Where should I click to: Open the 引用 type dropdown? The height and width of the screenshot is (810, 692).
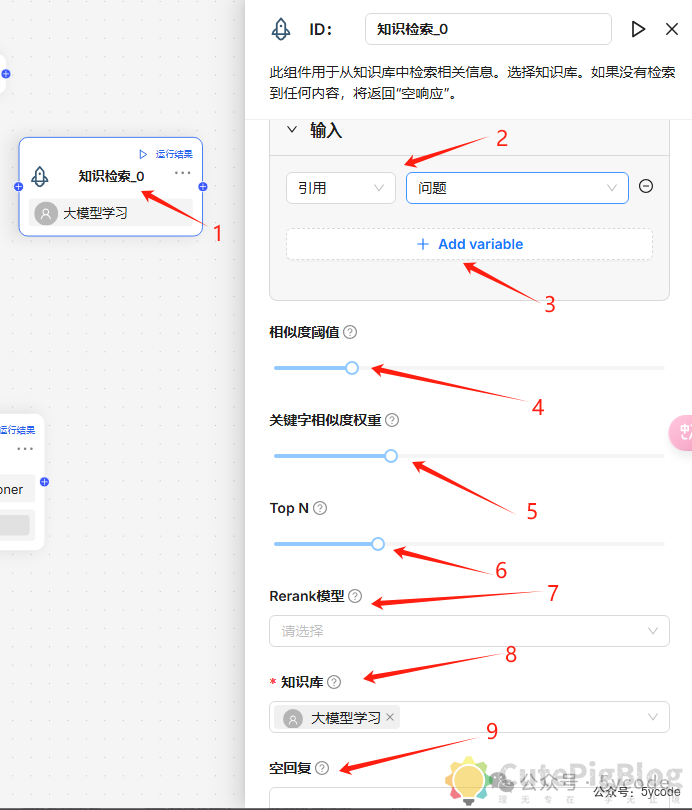tap(341, 188)
